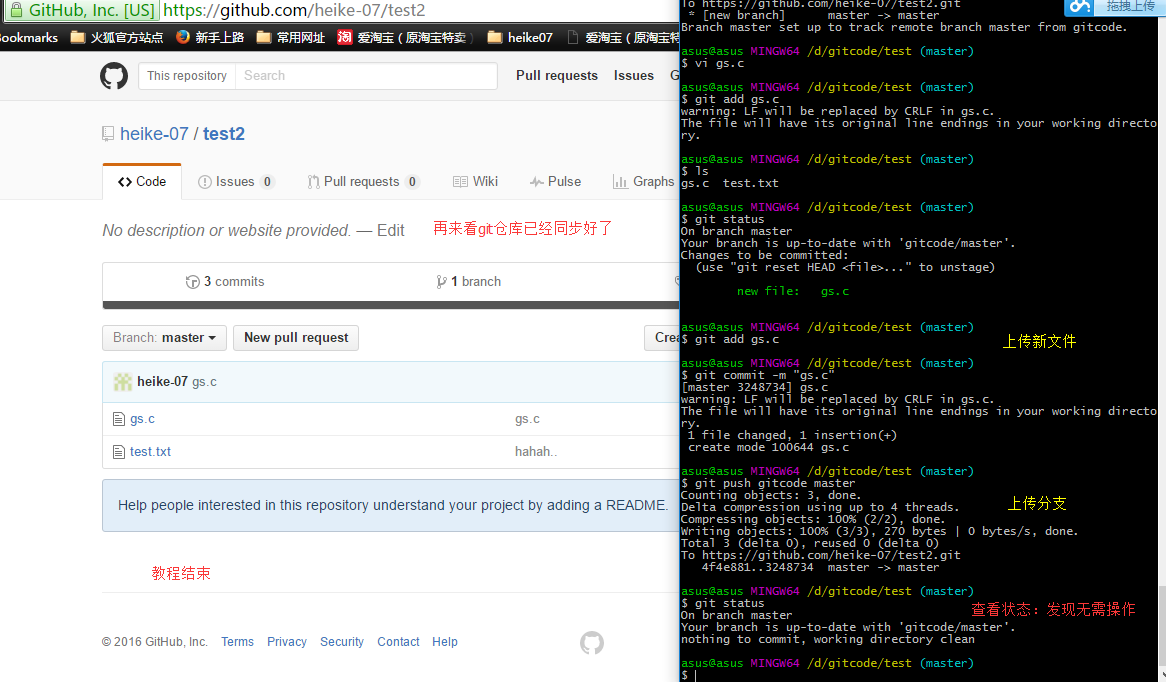The image size is (1166, 682).
Task: Click the heike-07 avatar identicon
Action: 123,382
